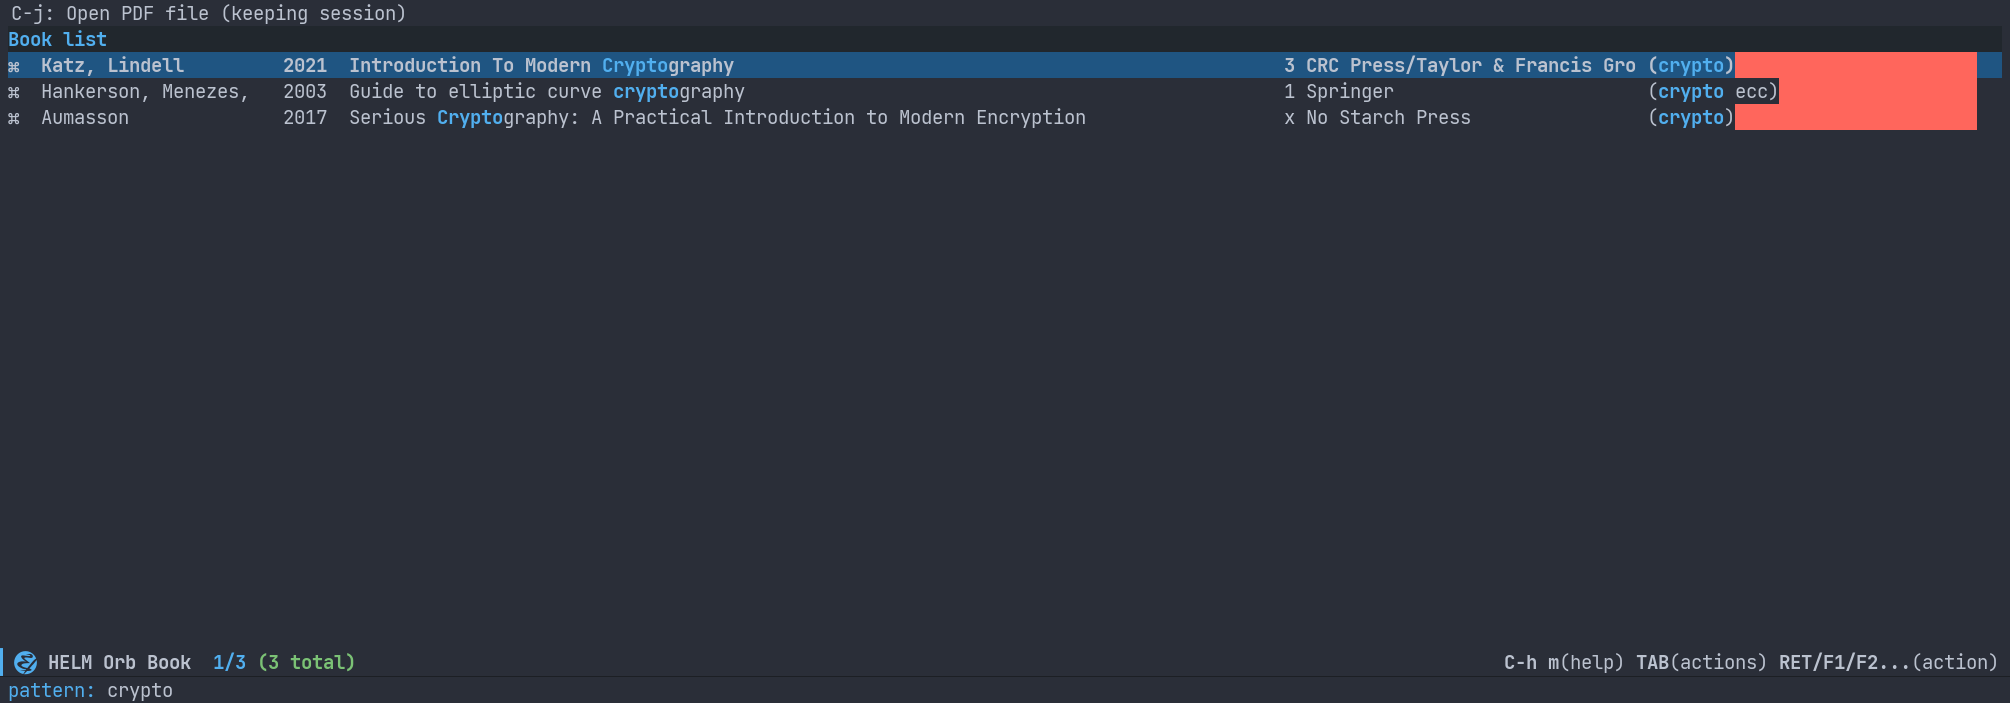The width and height of the screenshot is (2010, 703).
Task: Click the C-h m(help) hint
Action: pyautogui.click(x=1564, y=662)
